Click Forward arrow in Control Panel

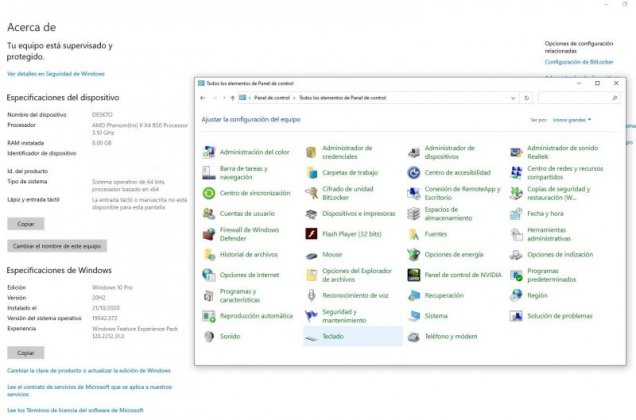(215, 98)
